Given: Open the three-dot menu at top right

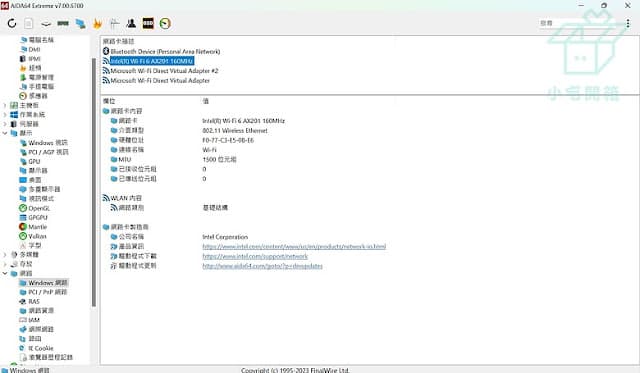Looking at the screenshot, I should pyautogui.click(x=628, y=23).
